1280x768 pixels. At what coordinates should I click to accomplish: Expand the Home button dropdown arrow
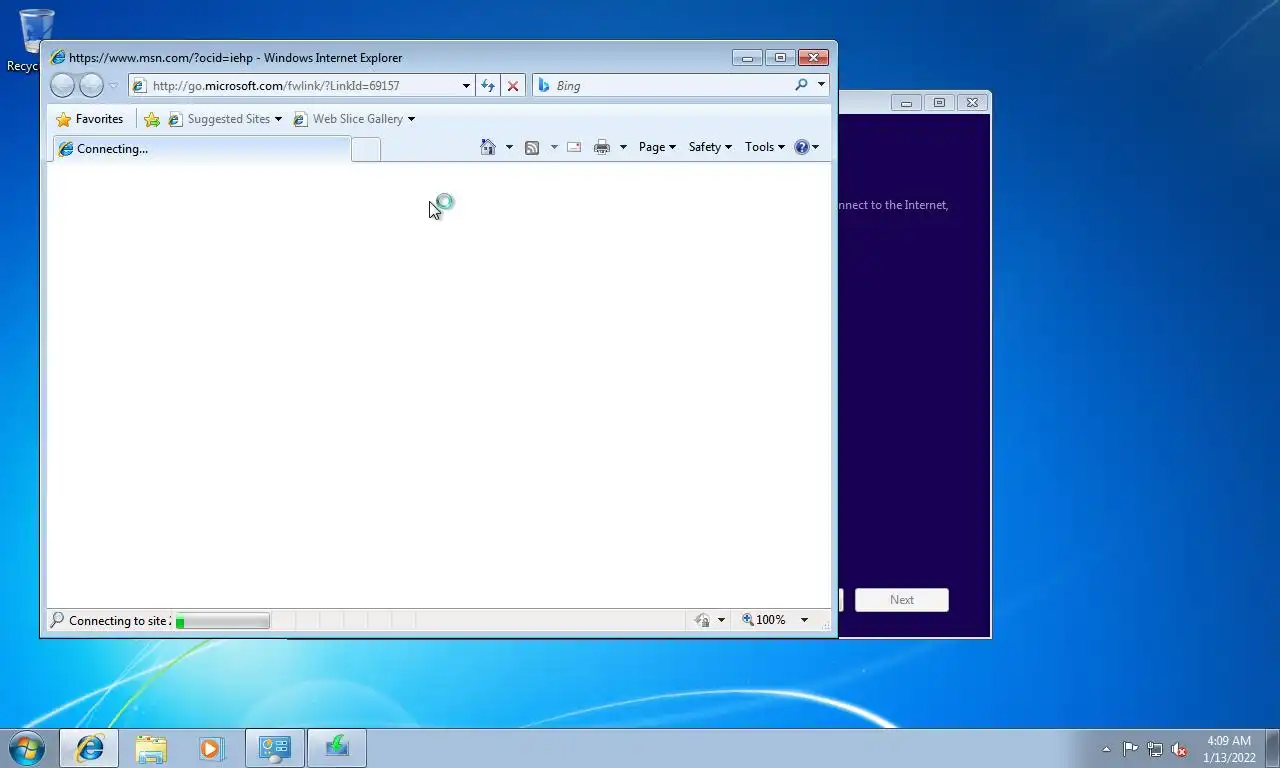(x=509, y=147)
